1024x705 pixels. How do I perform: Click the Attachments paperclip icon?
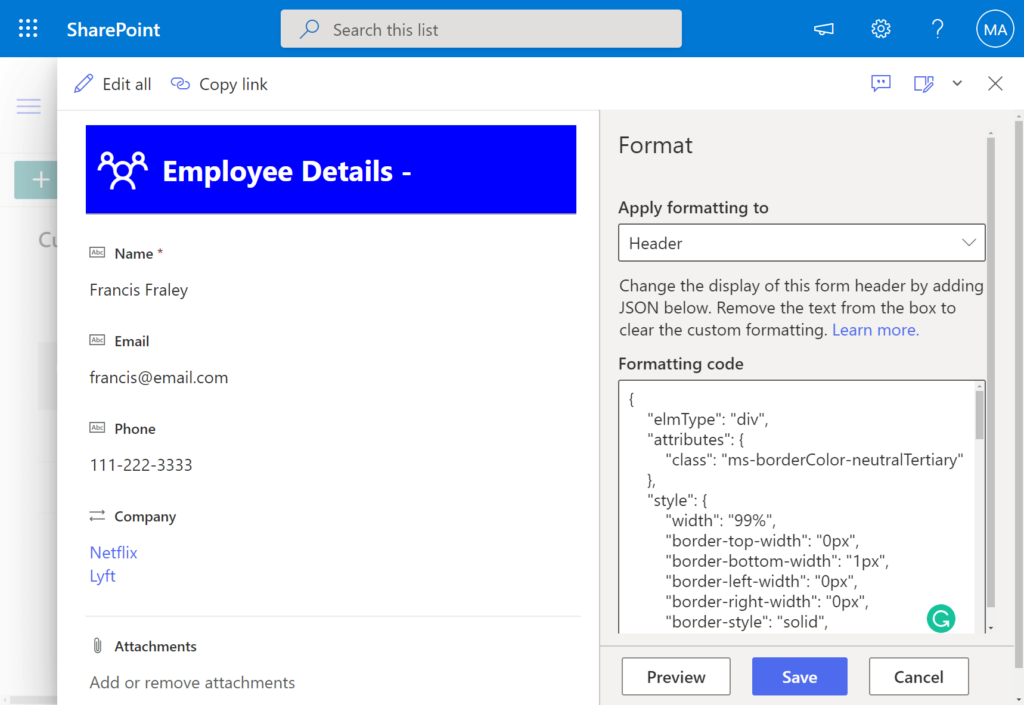click(97, 646)
